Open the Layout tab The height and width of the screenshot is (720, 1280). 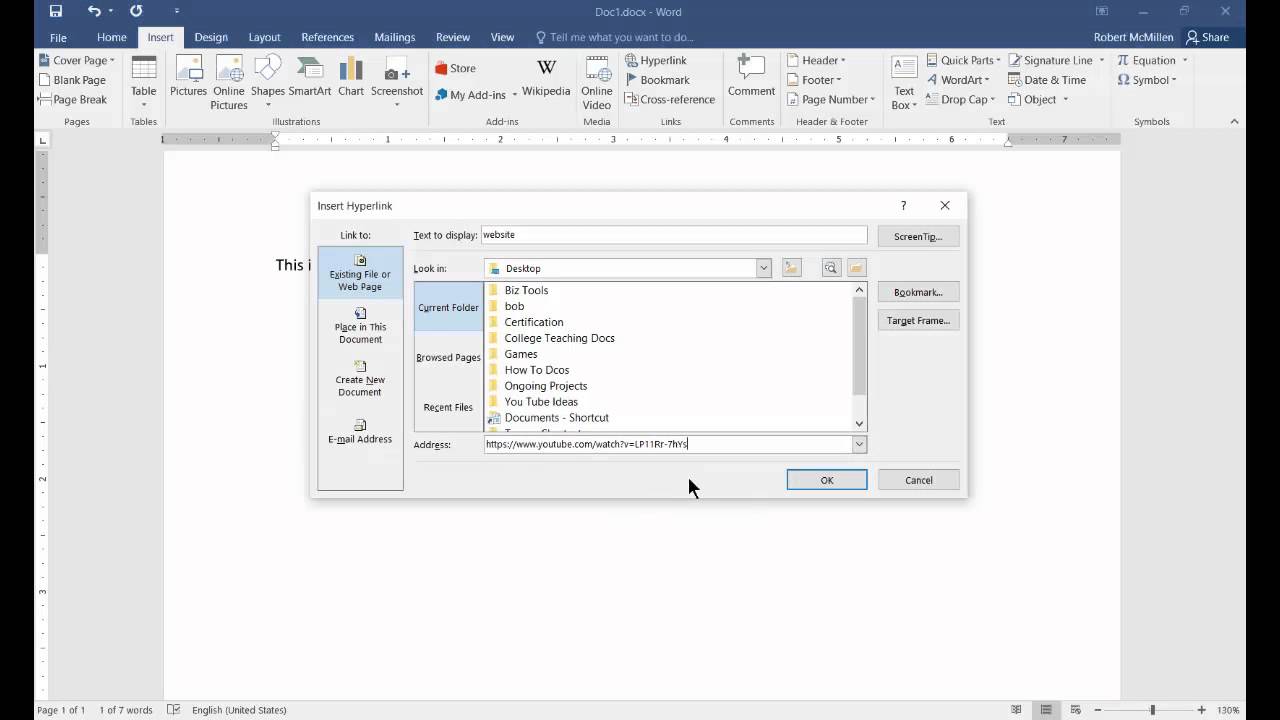pos(264,37)
